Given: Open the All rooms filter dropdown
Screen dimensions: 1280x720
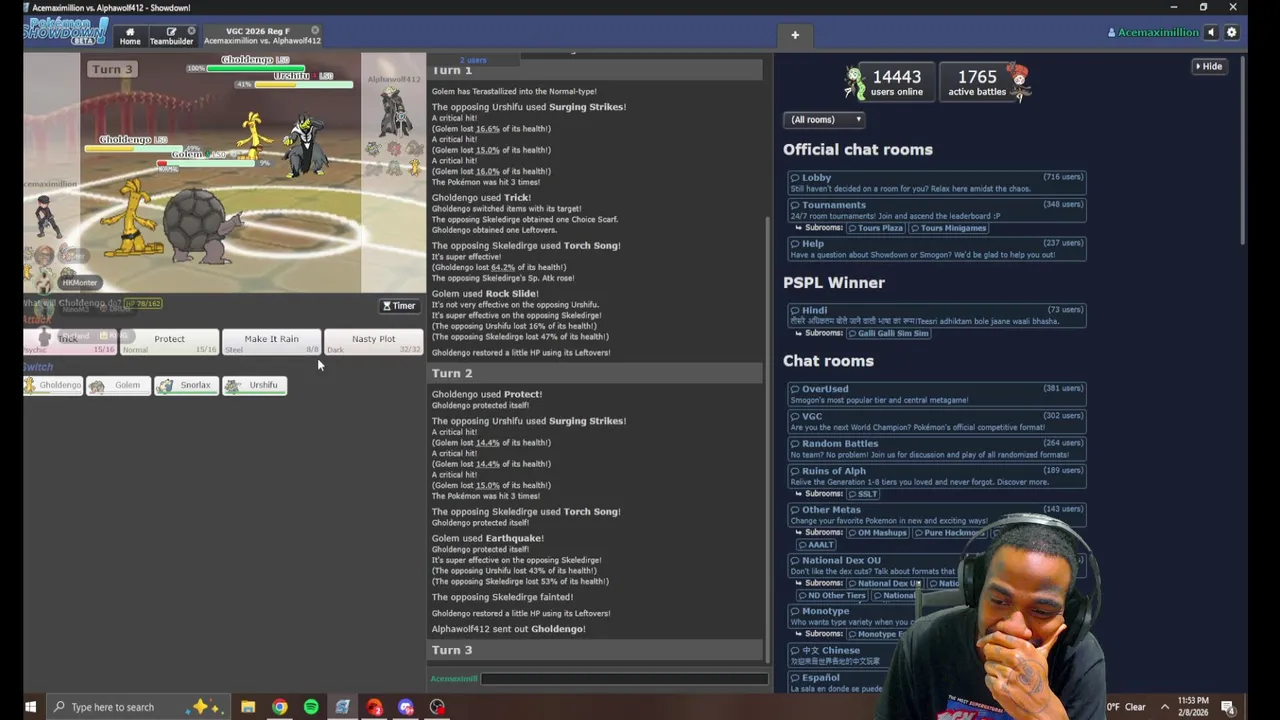Looking at the screenshot, I should click(x=826, y=120).
